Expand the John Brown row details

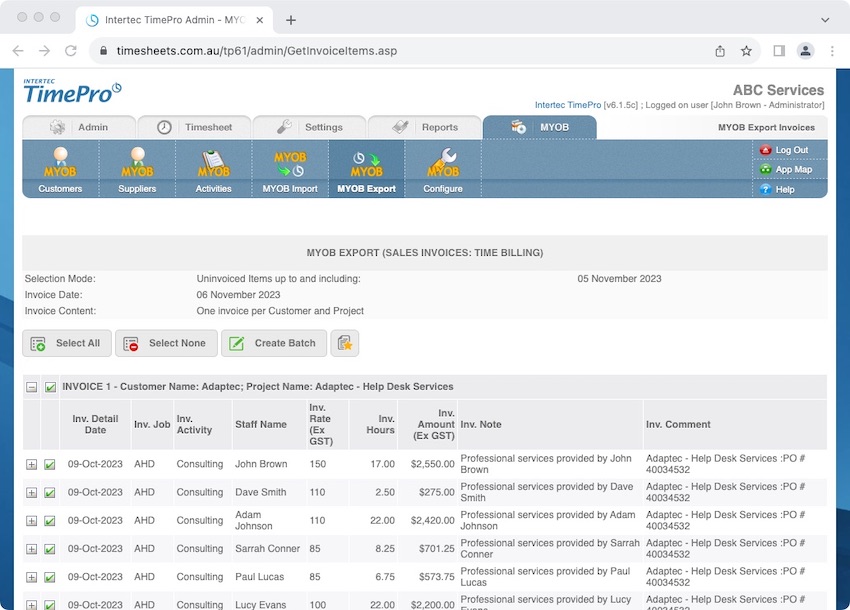click(x=31, y=465)
